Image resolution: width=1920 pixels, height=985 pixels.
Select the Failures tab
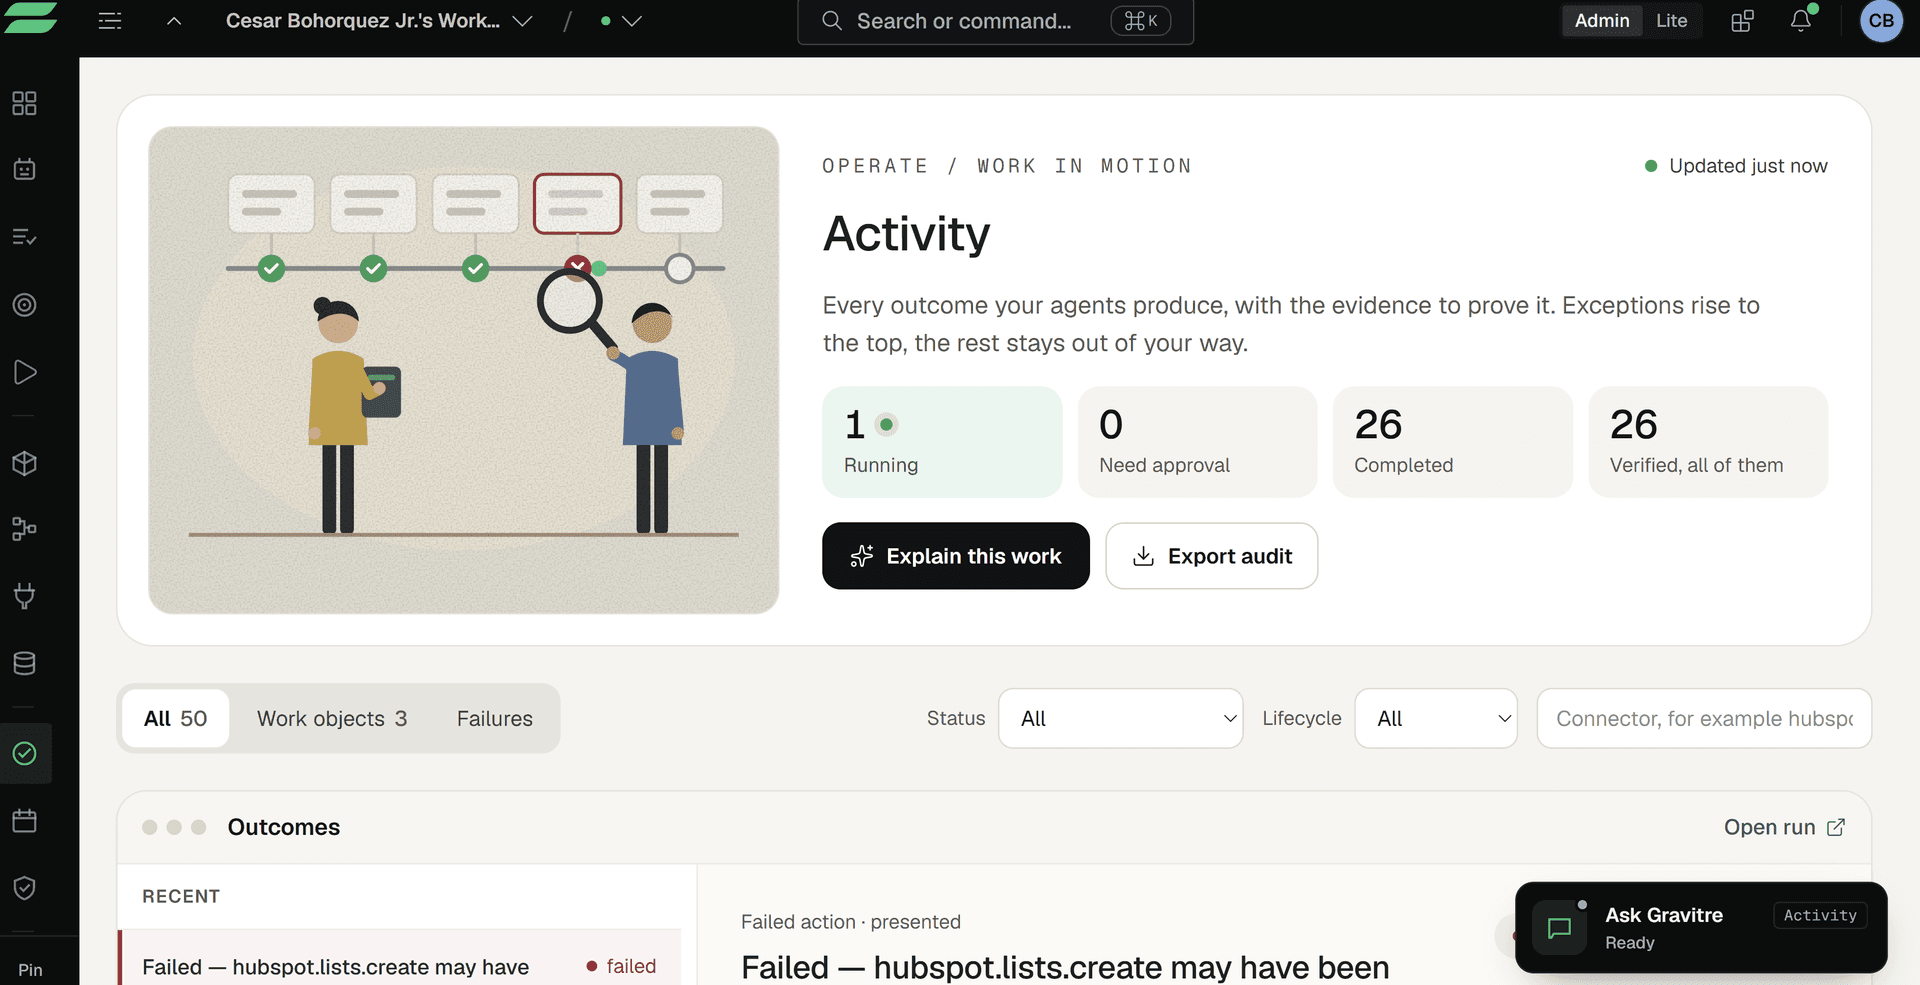tap(495, 718)
